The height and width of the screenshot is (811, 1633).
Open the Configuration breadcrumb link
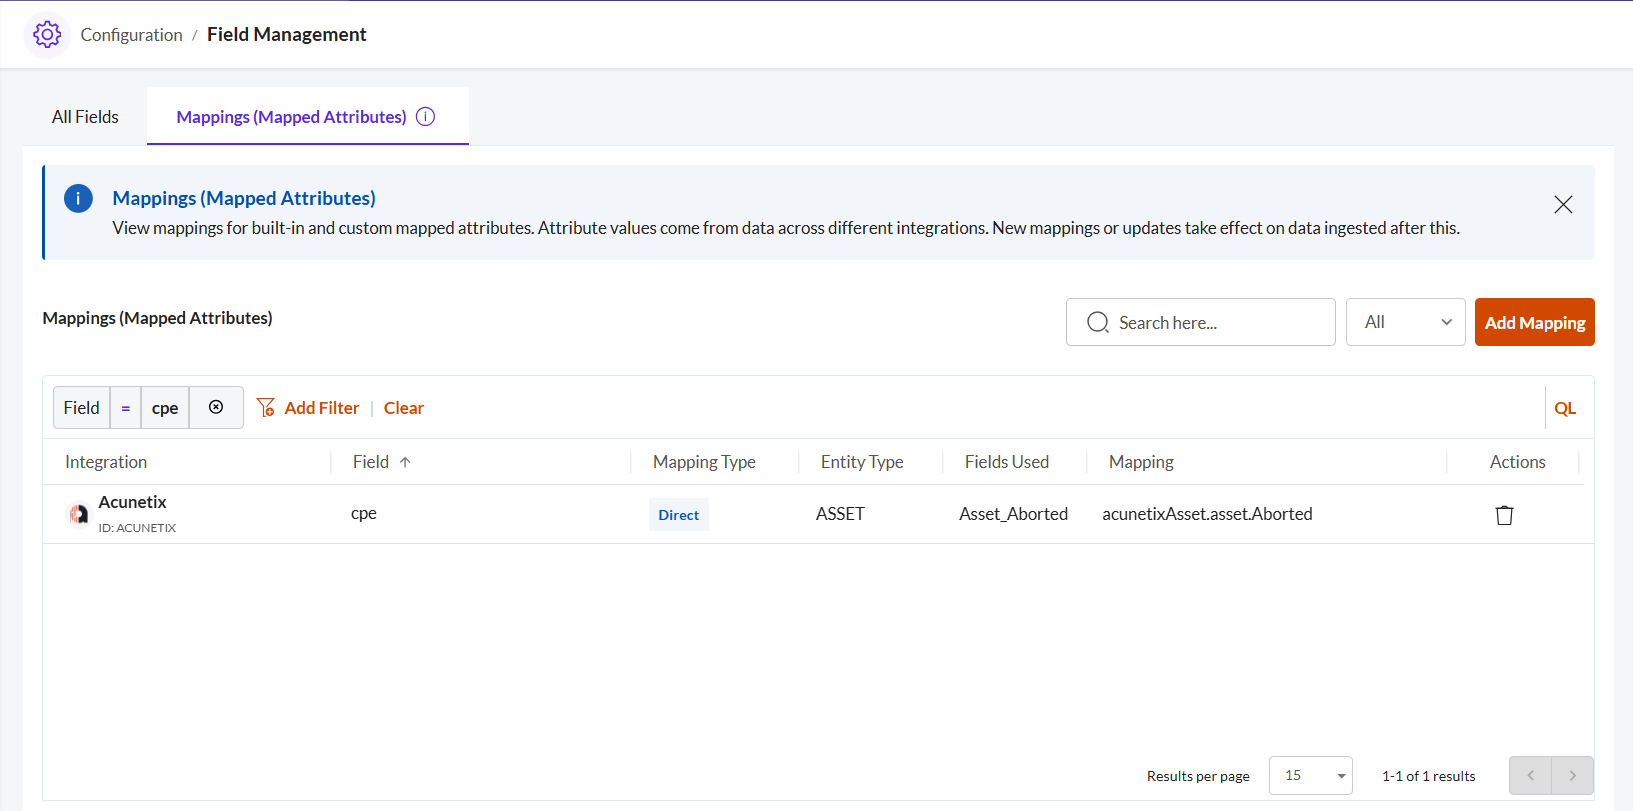pos(131,35)
